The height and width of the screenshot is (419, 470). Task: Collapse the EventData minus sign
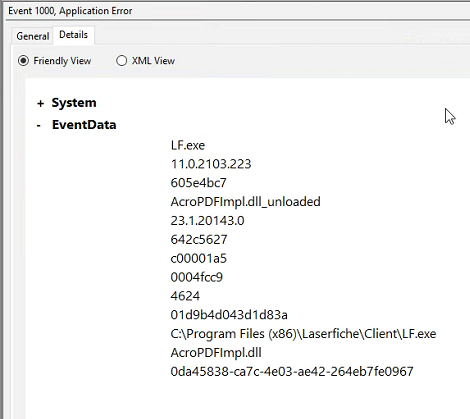(39, 126)
